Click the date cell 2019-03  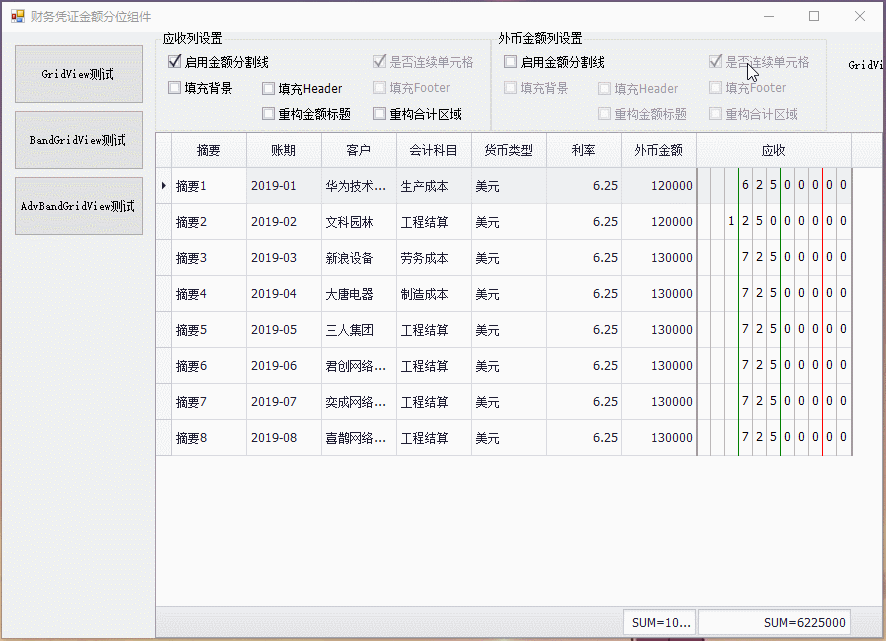[x=284, y=258]
